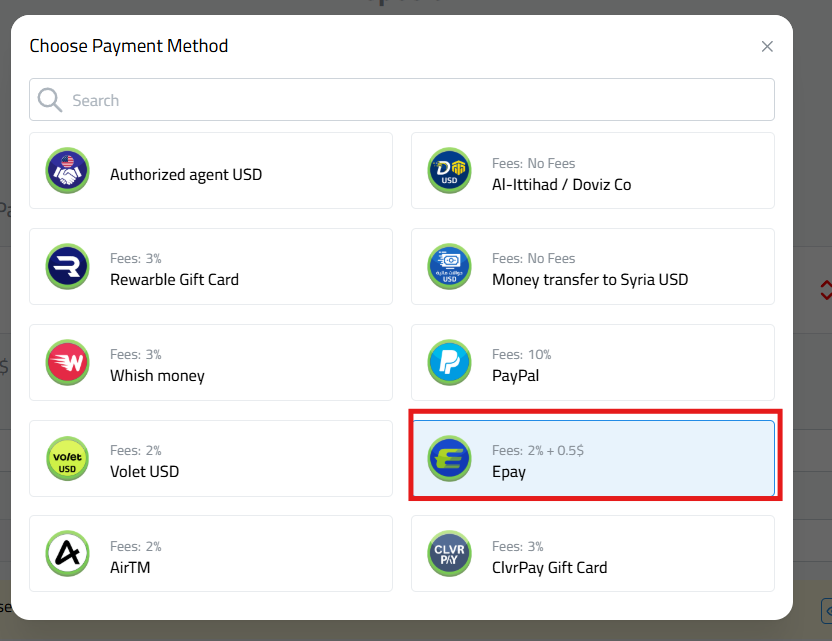Click the Rewarble Gift Card icon
This screenshot has width=832, height=641.
[x=67, y=266]
